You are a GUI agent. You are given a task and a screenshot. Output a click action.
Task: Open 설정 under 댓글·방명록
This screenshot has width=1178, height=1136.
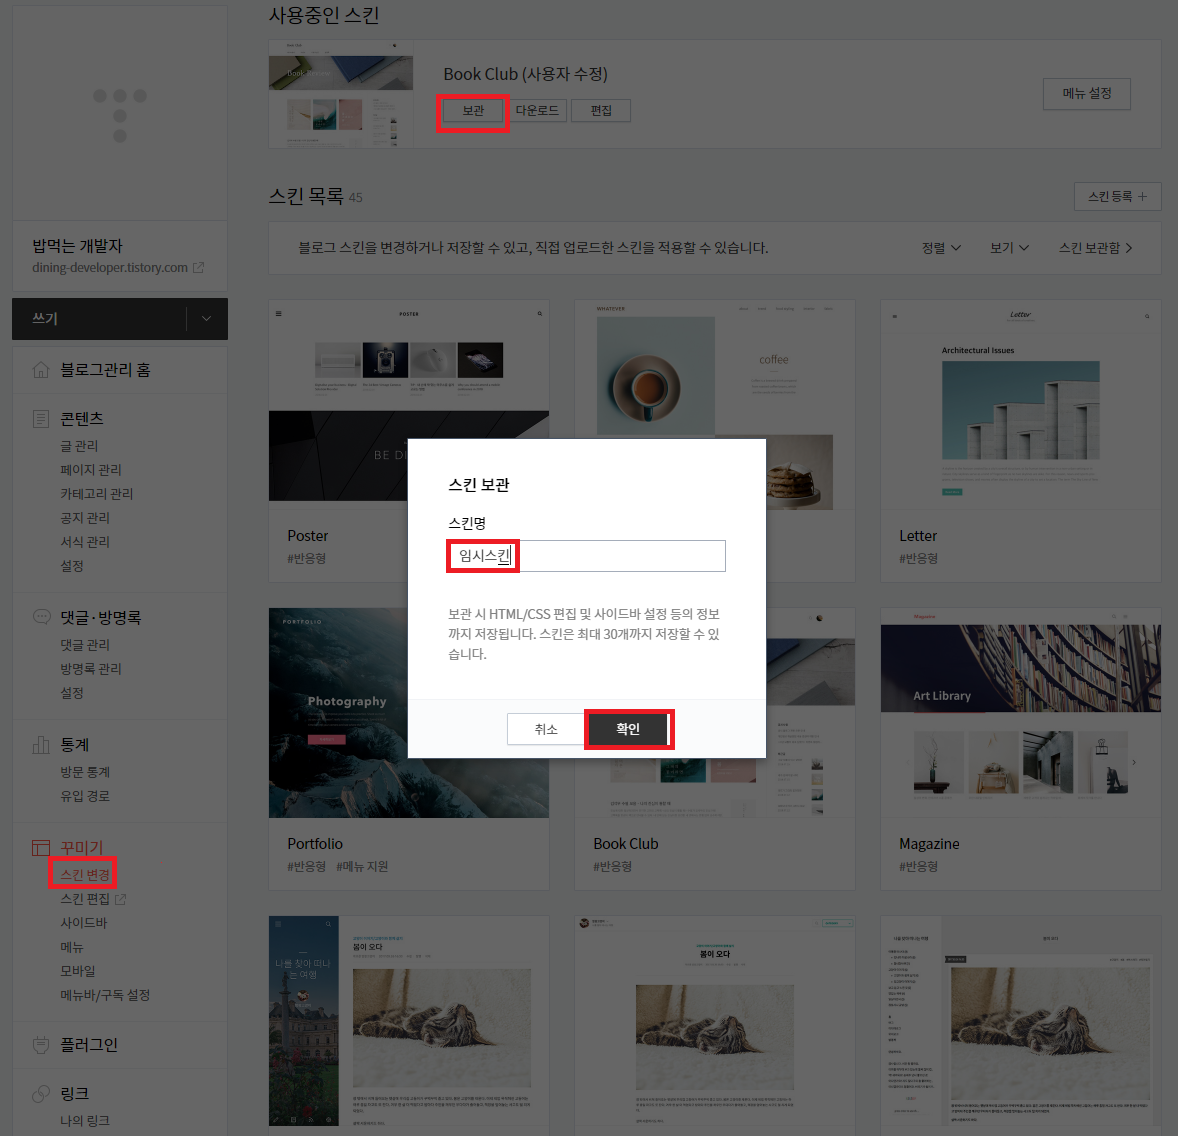[72, 693]
